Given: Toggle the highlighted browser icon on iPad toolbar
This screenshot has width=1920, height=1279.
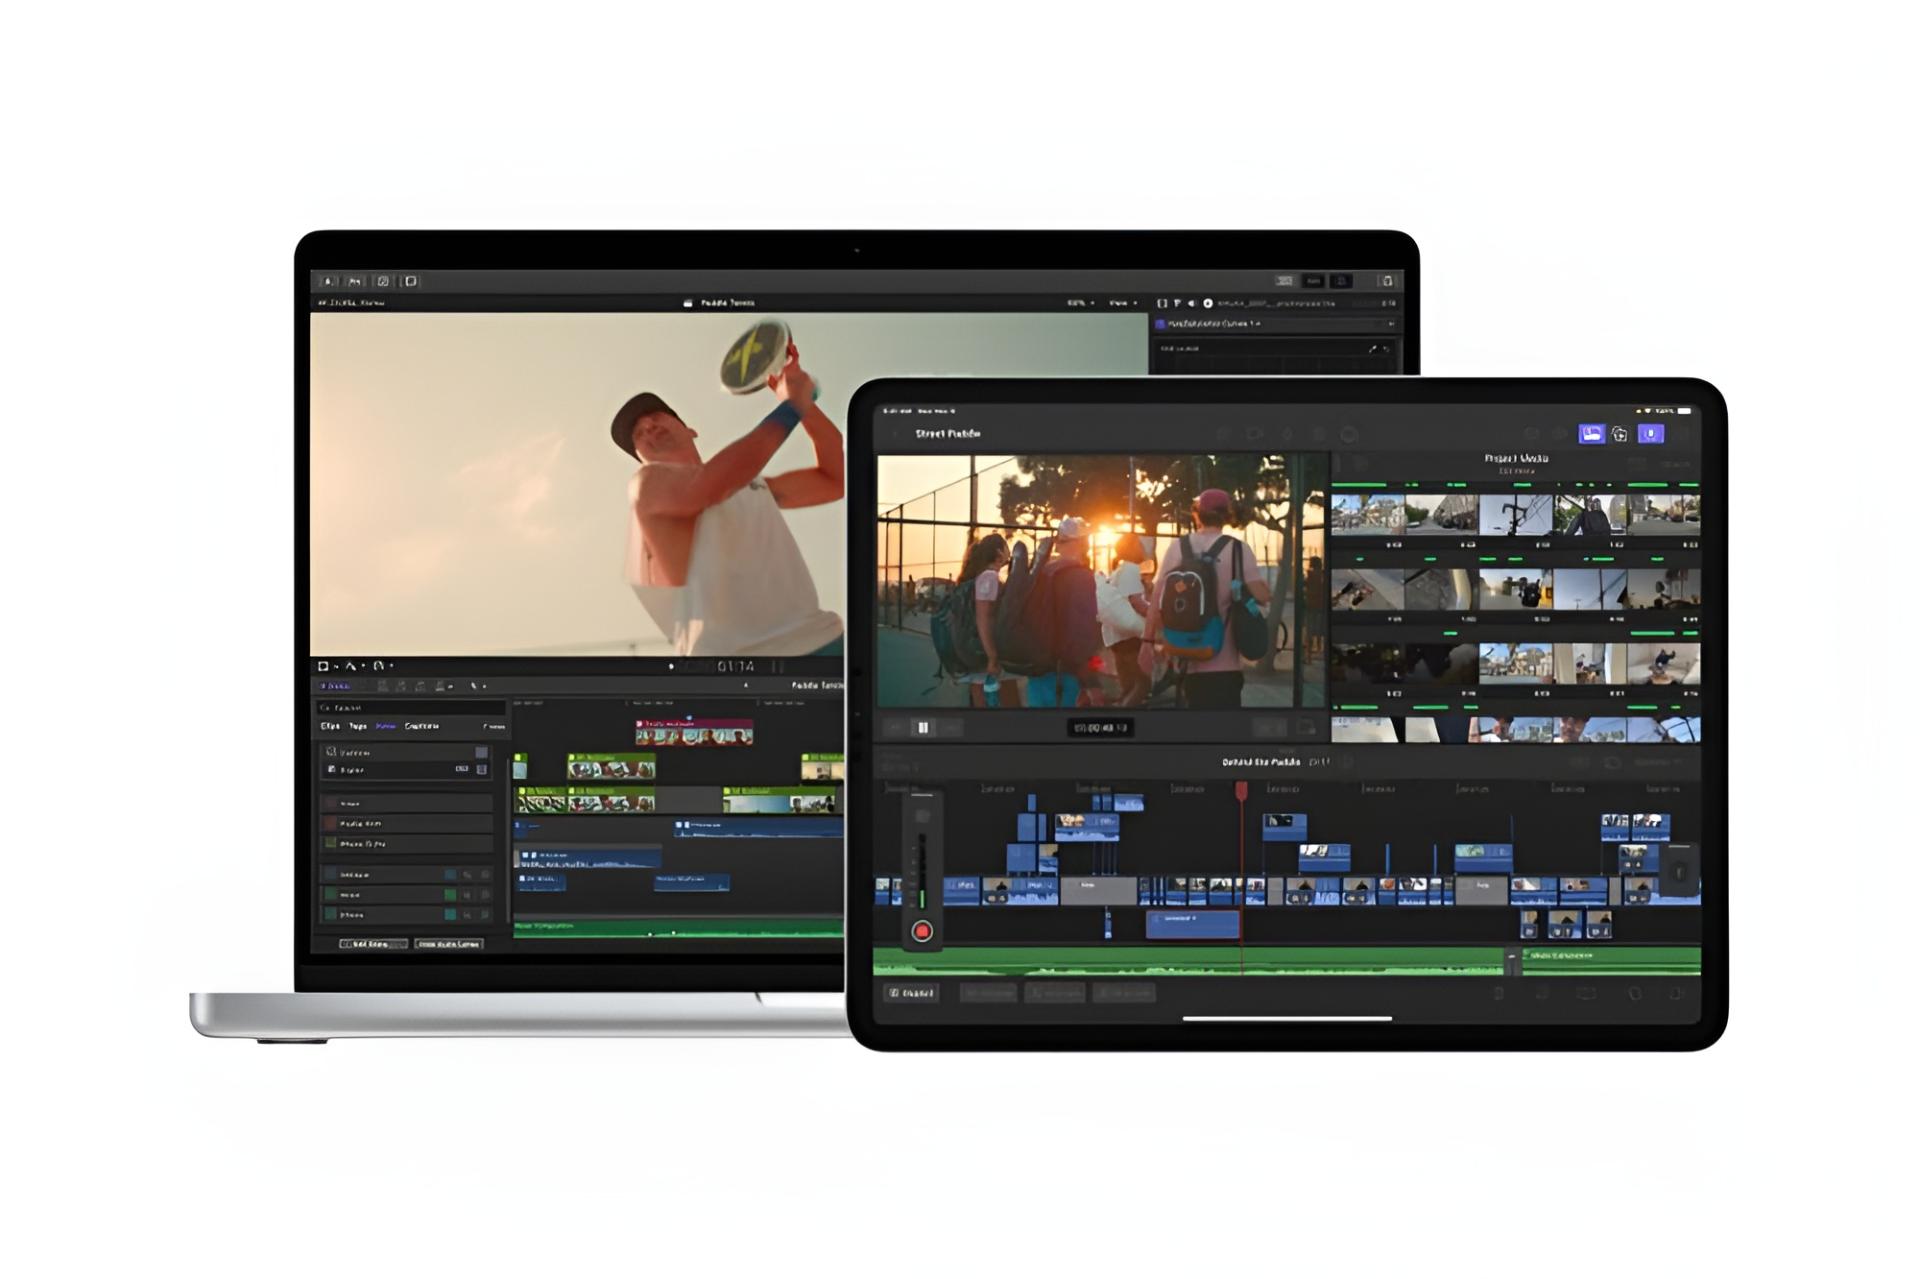Looking at the screenshot, I should [1591, 433].
